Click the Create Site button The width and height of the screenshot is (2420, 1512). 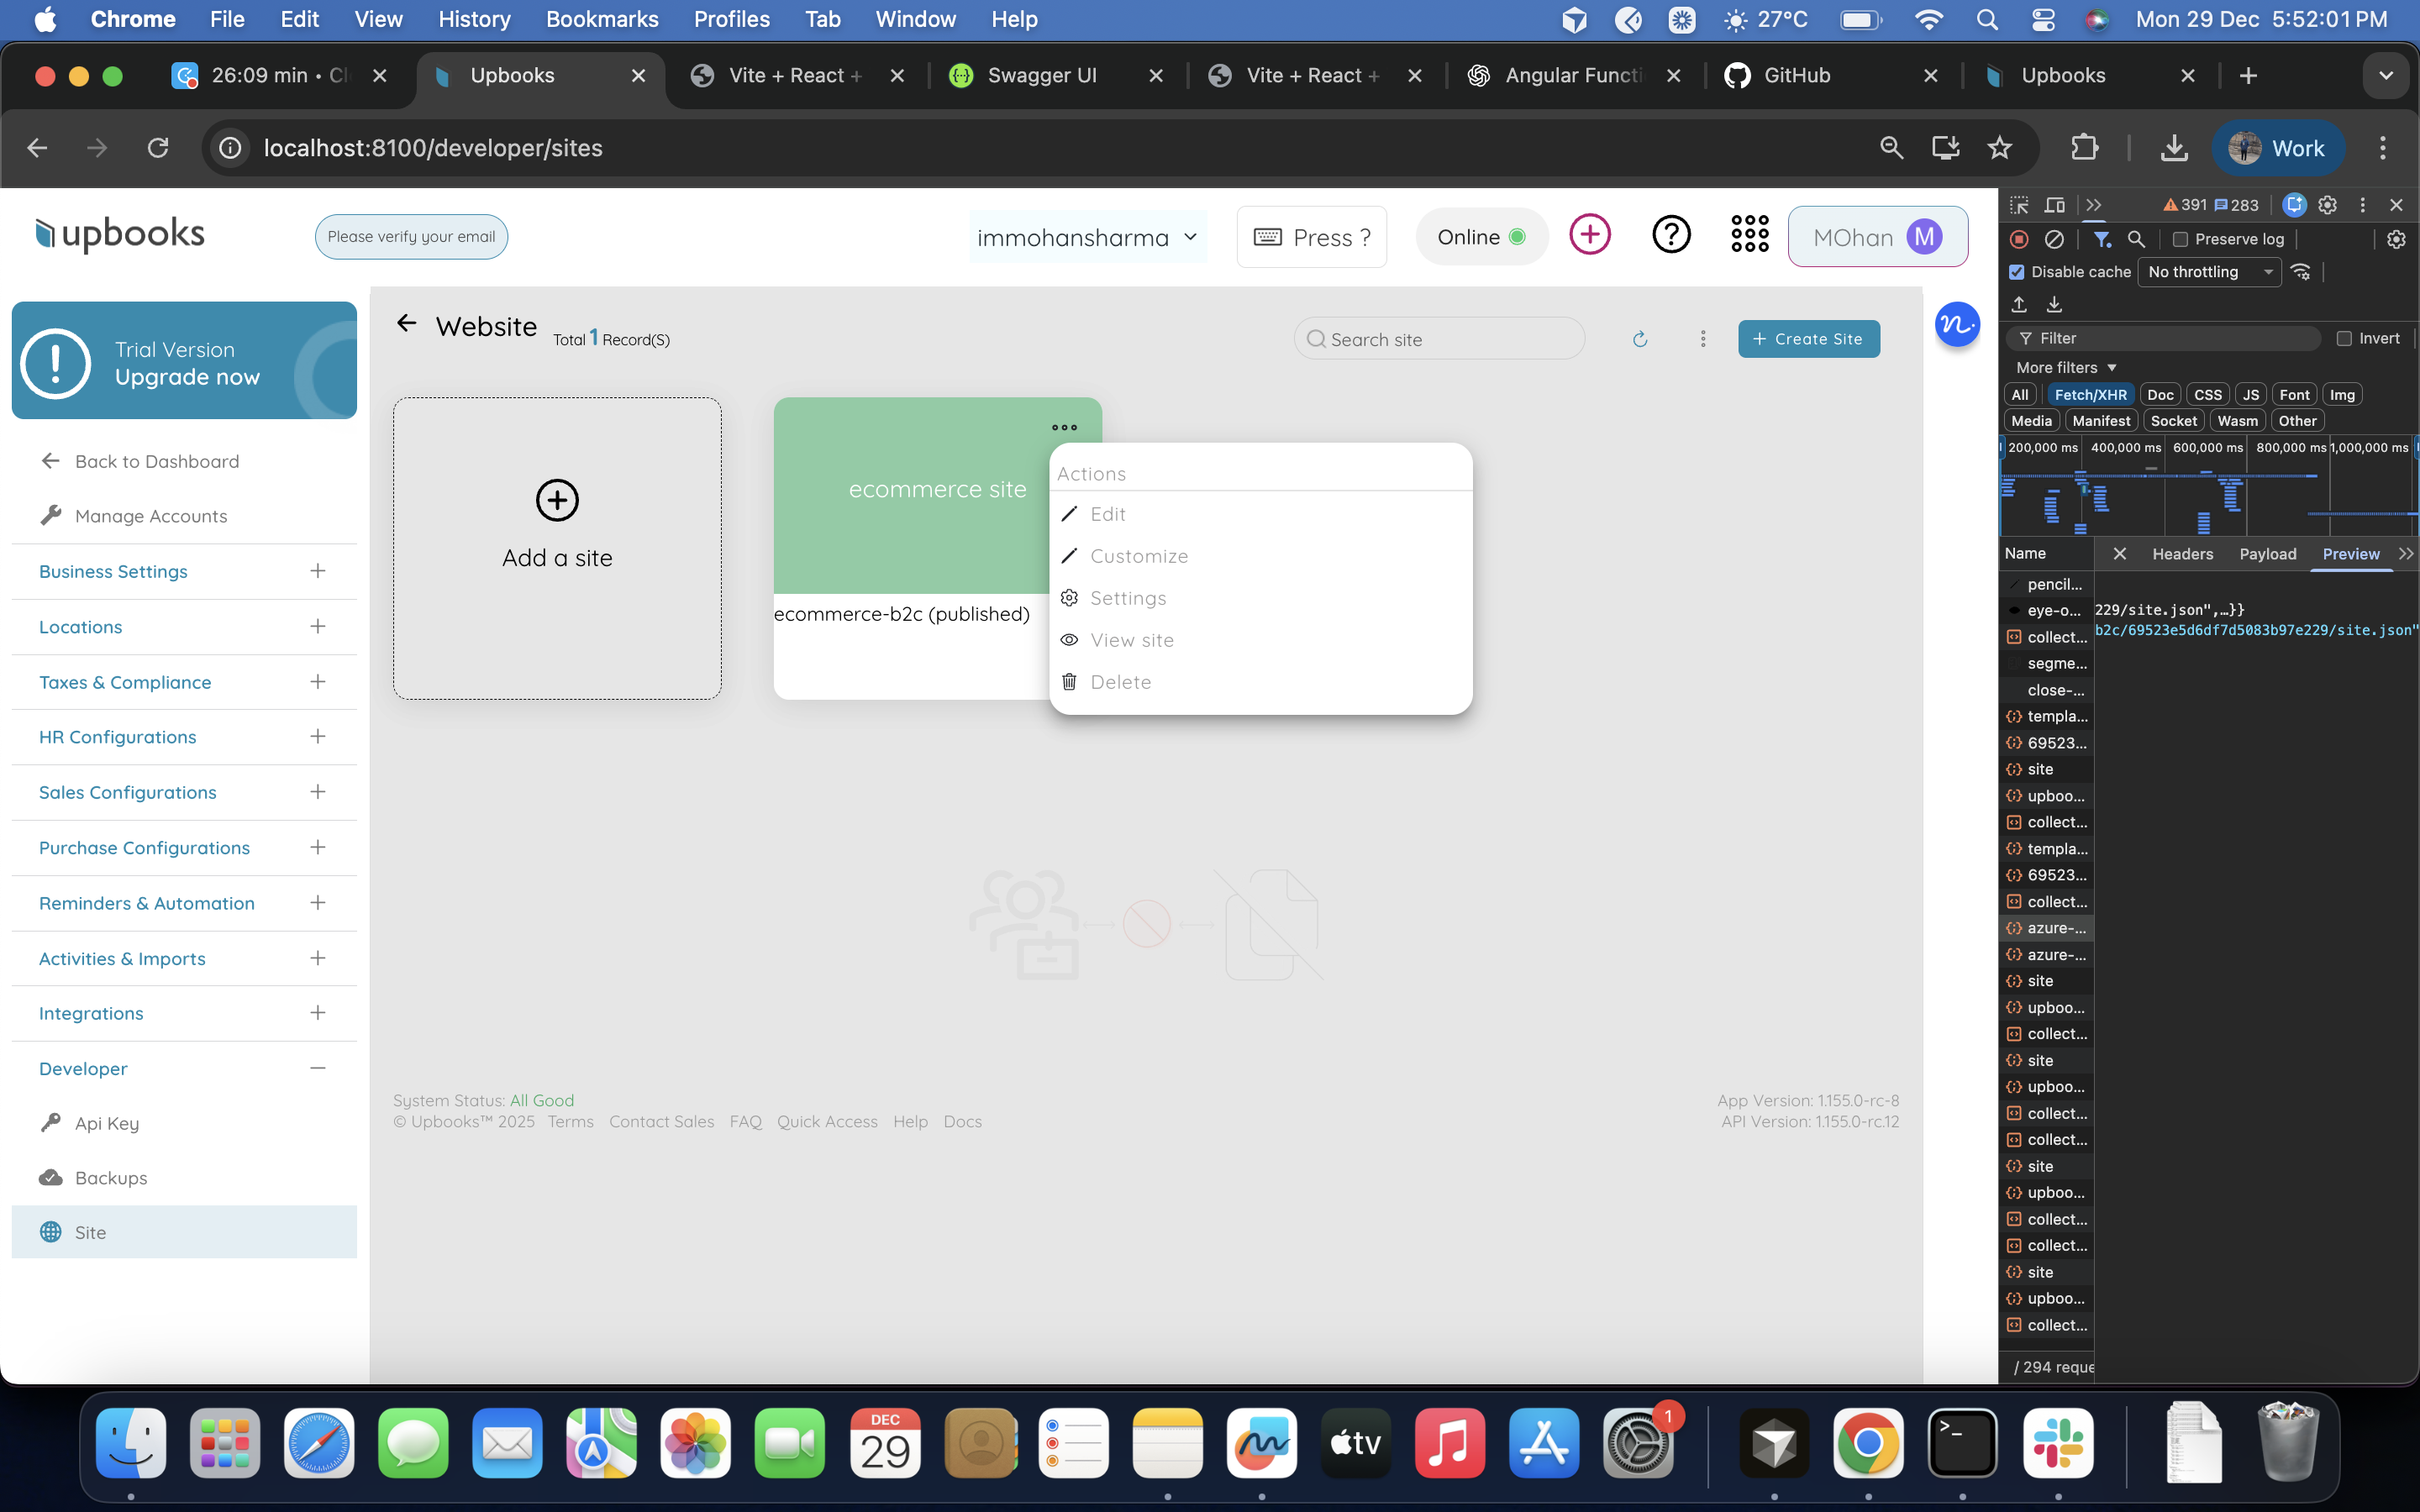coord(1808,339)
